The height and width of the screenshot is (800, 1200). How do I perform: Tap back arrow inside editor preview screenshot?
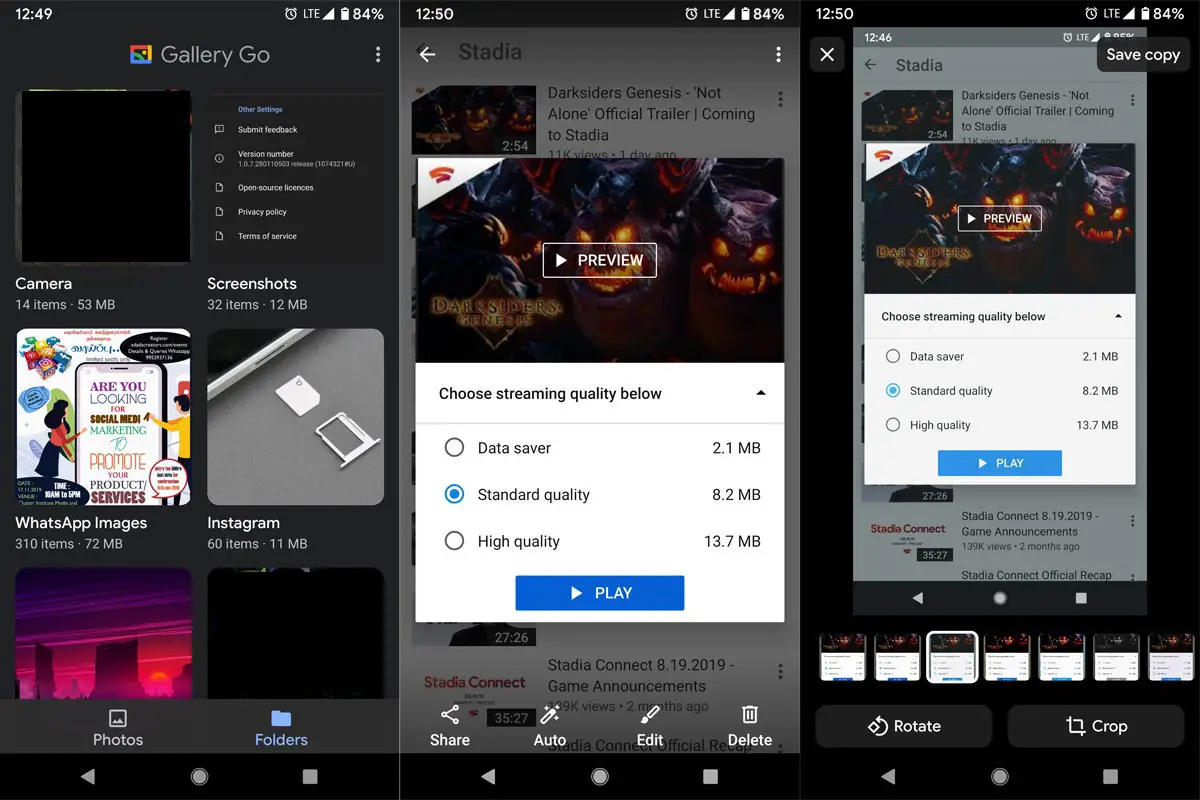pos(870,65)
